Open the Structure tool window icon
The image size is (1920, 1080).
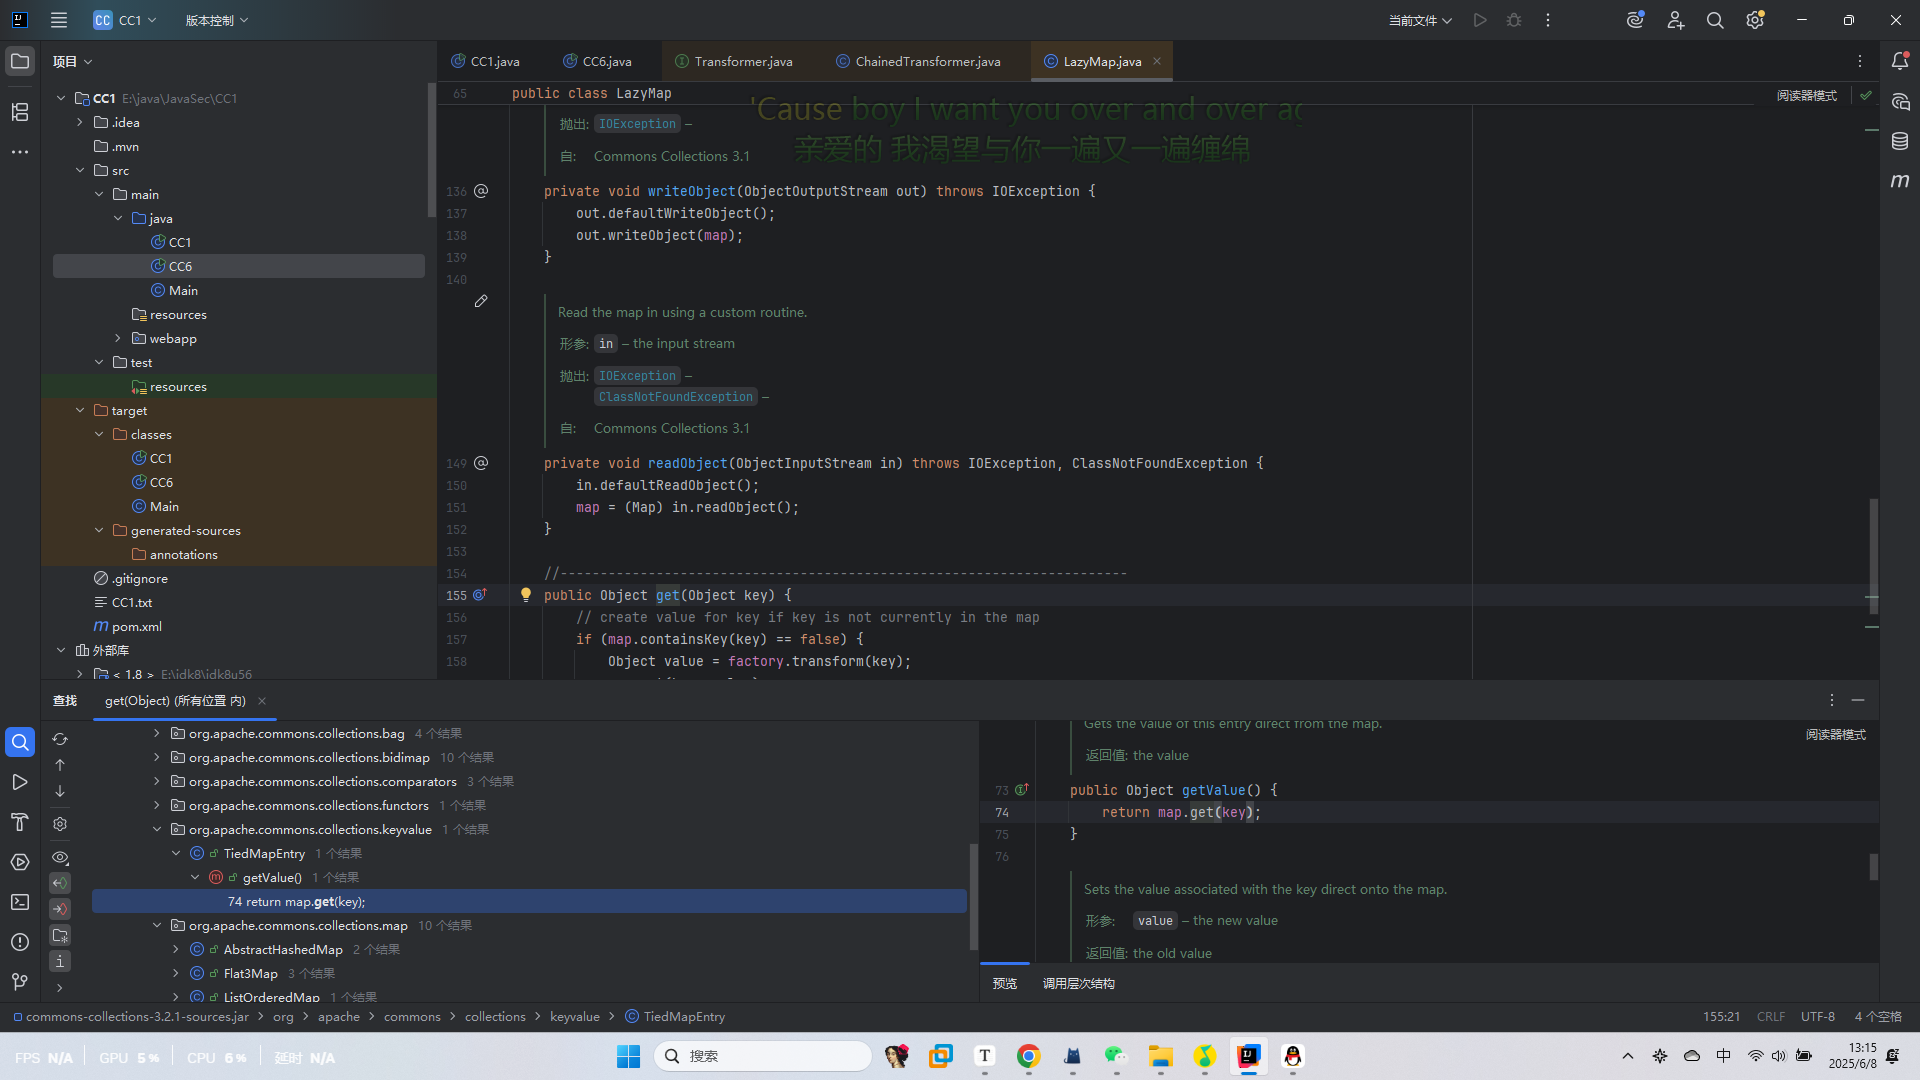tap(20, 112)
